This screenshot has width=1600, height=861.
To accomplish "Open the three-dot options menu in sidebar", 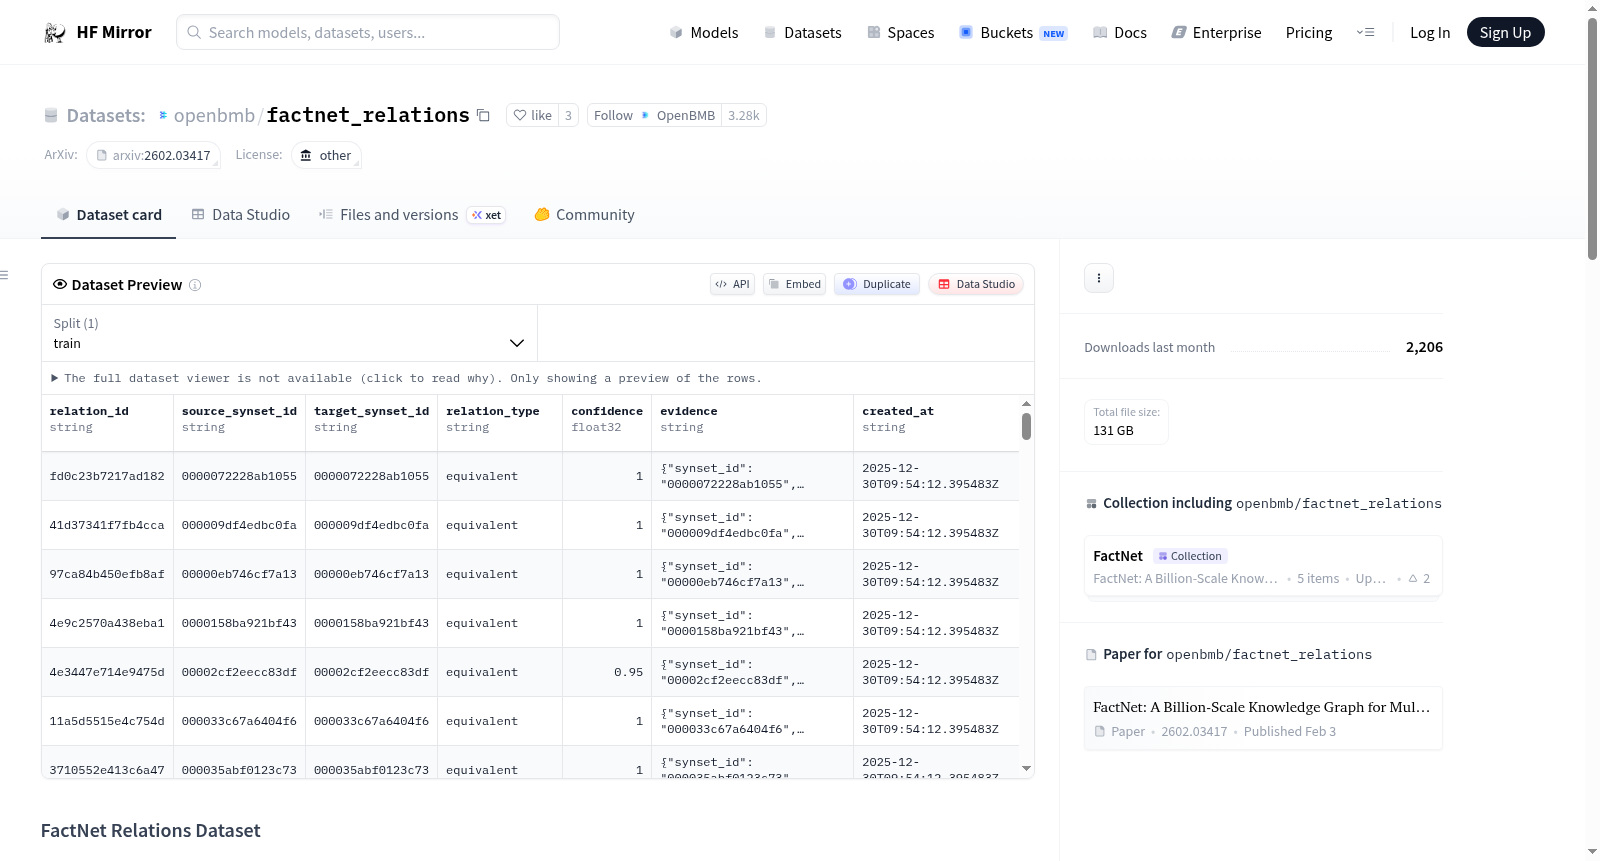I will [1099, 278].
